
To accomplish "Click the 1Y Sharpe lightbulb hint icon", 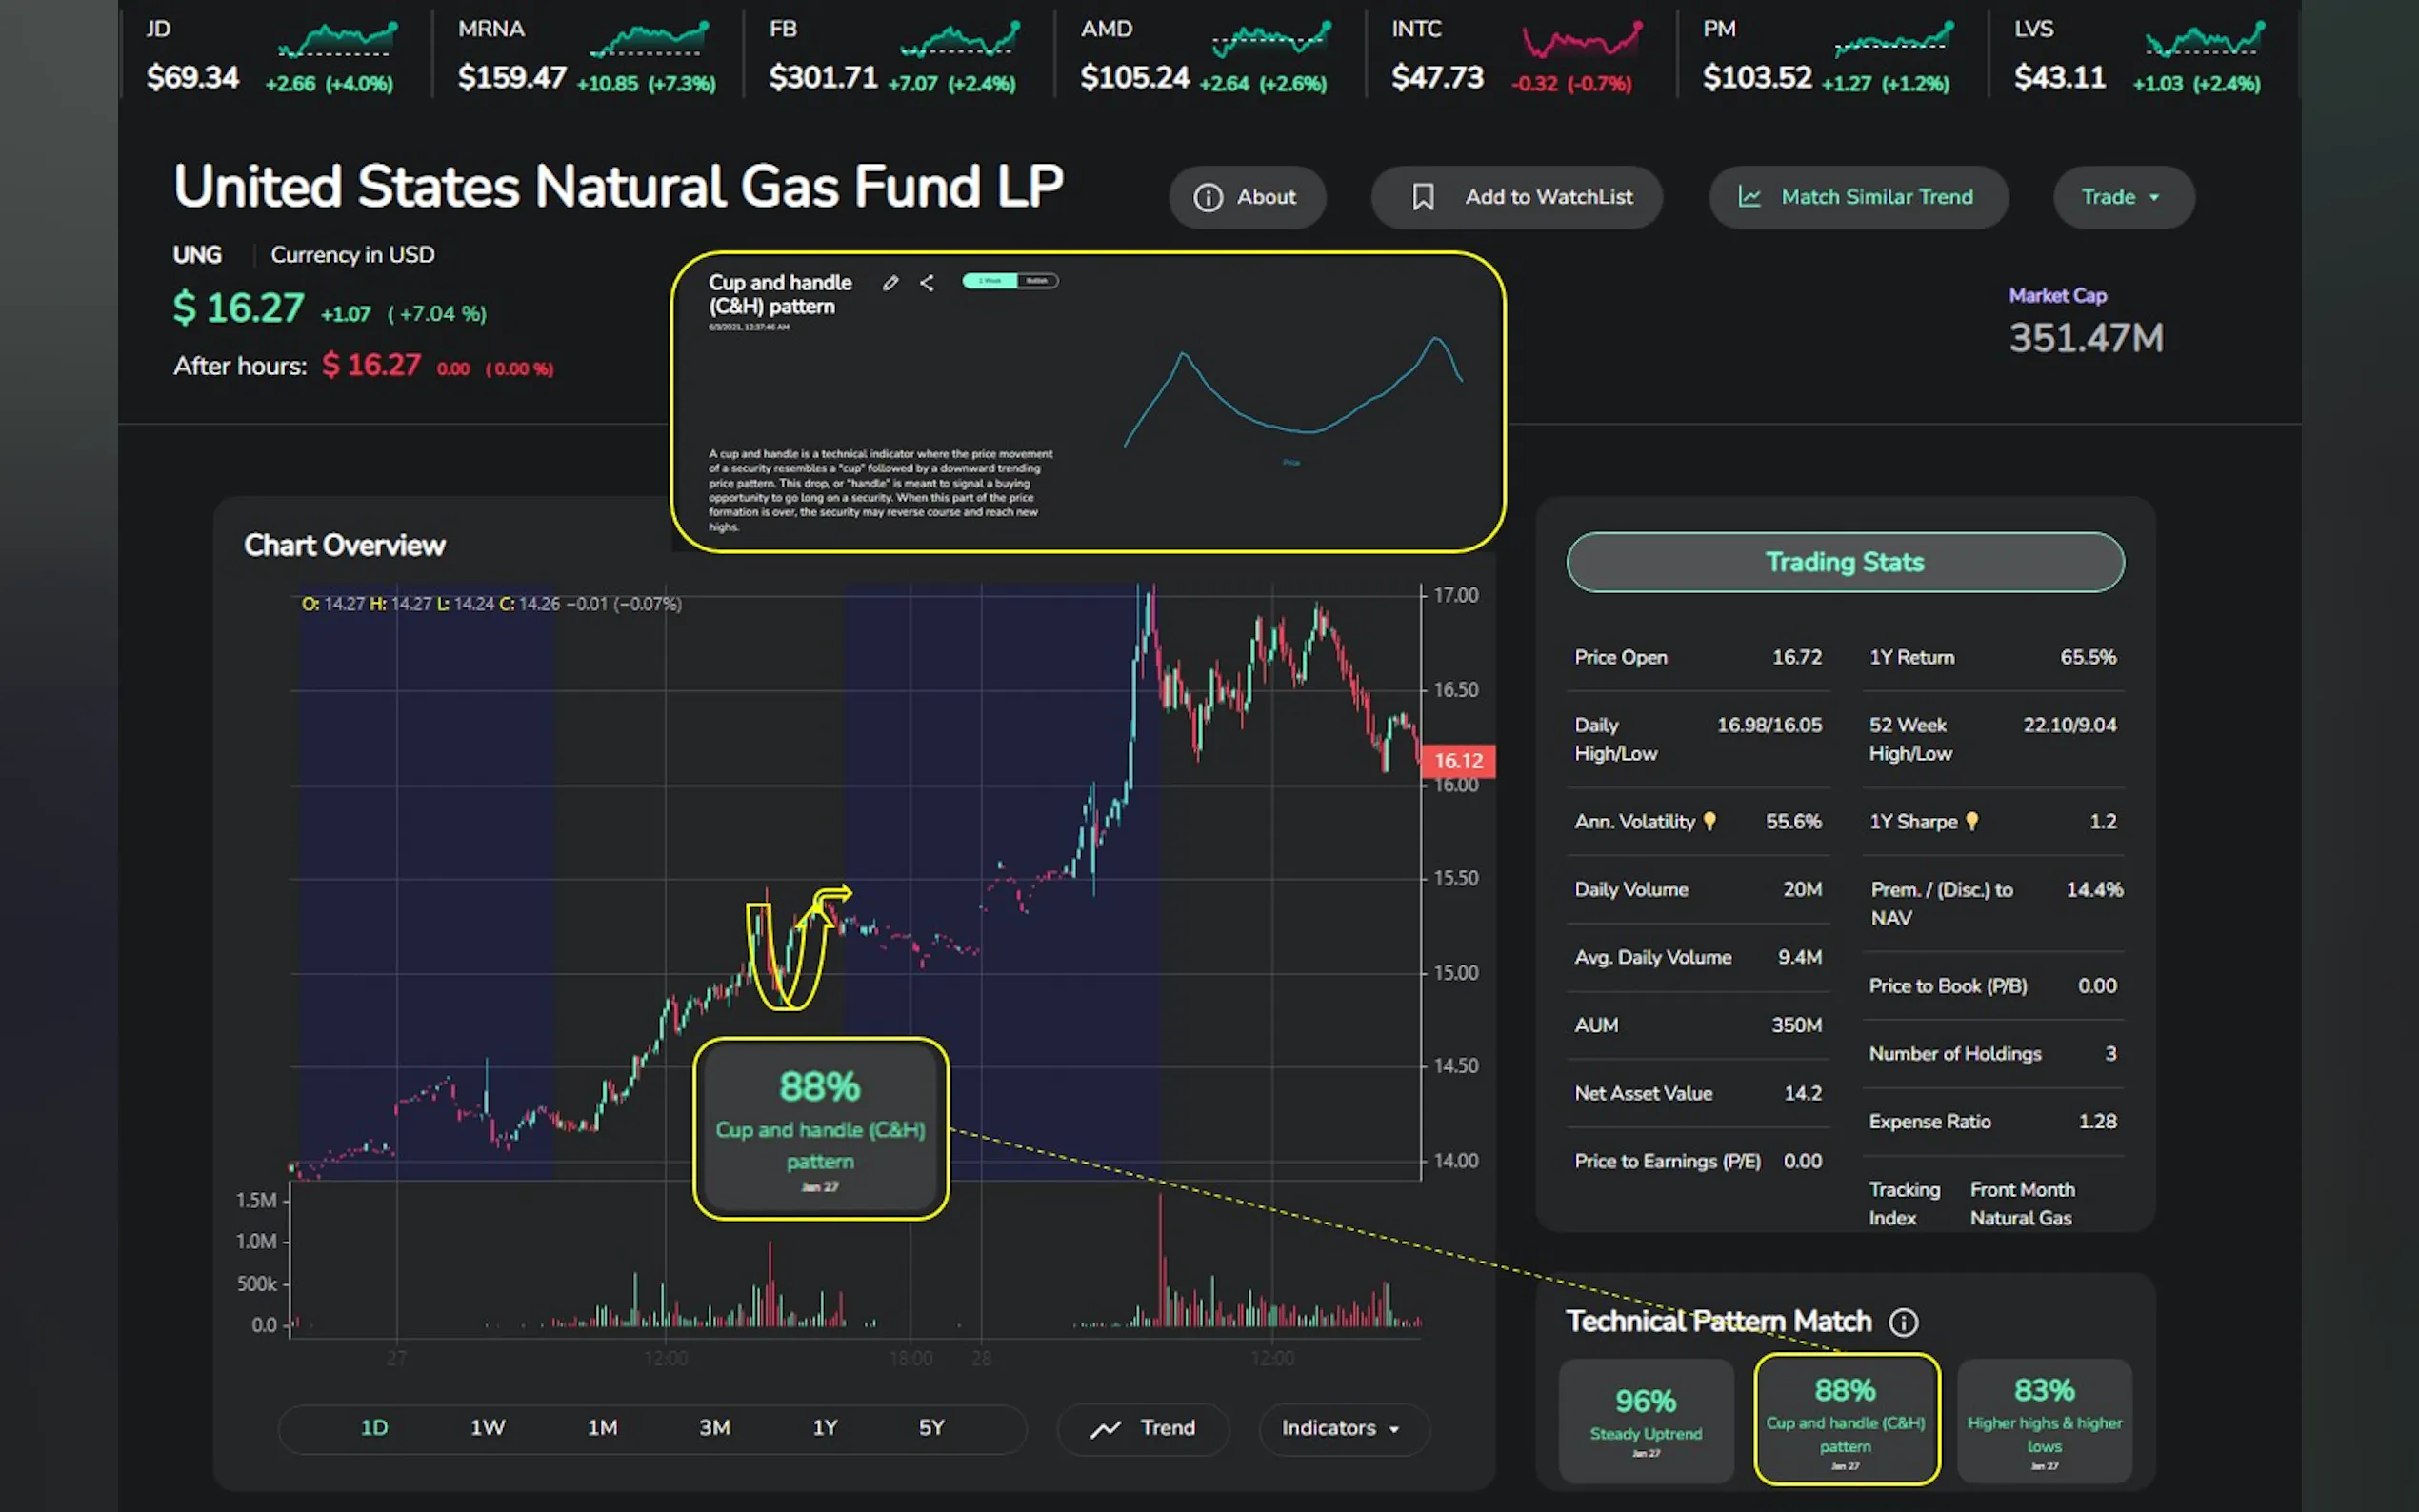I will [1972, 821].
